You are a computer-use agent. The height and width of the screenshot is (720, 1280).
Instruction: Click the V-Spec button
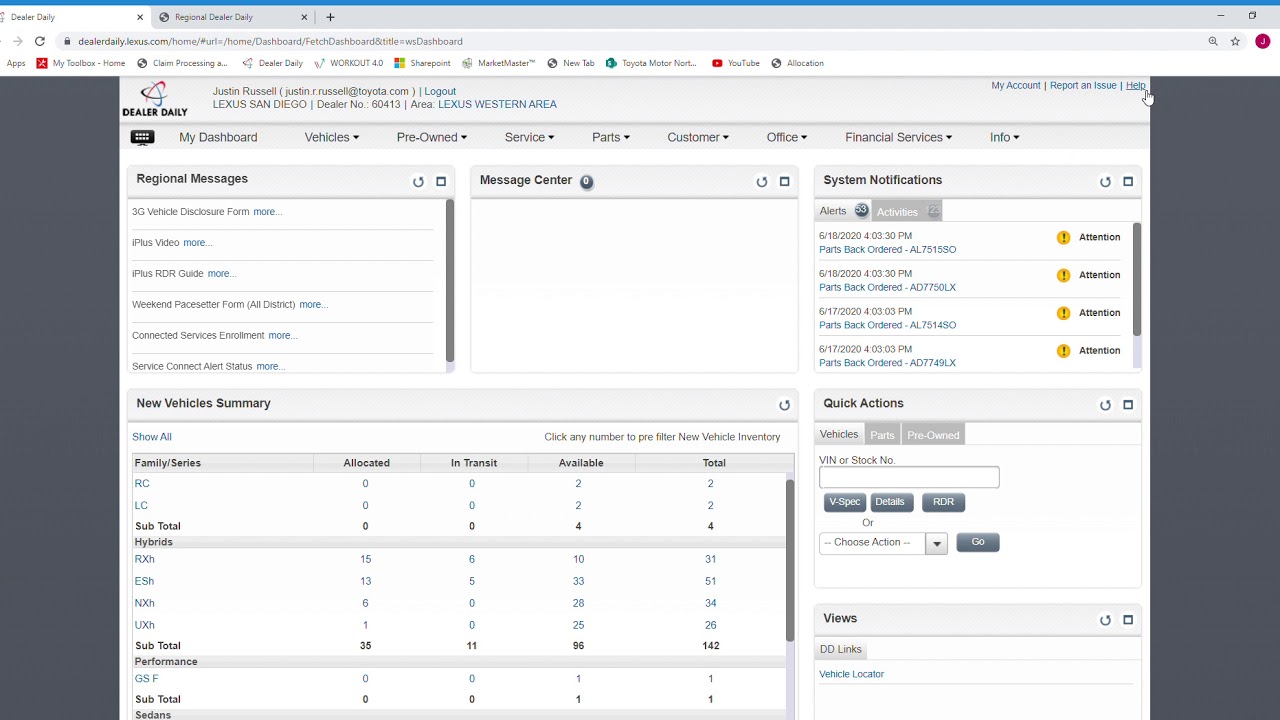(x=844, y=502)
